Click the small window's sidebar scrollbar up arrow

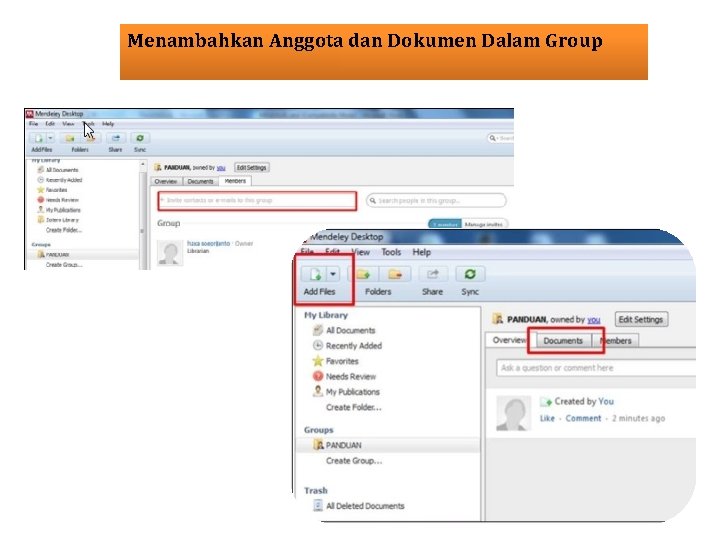[143, 164]
